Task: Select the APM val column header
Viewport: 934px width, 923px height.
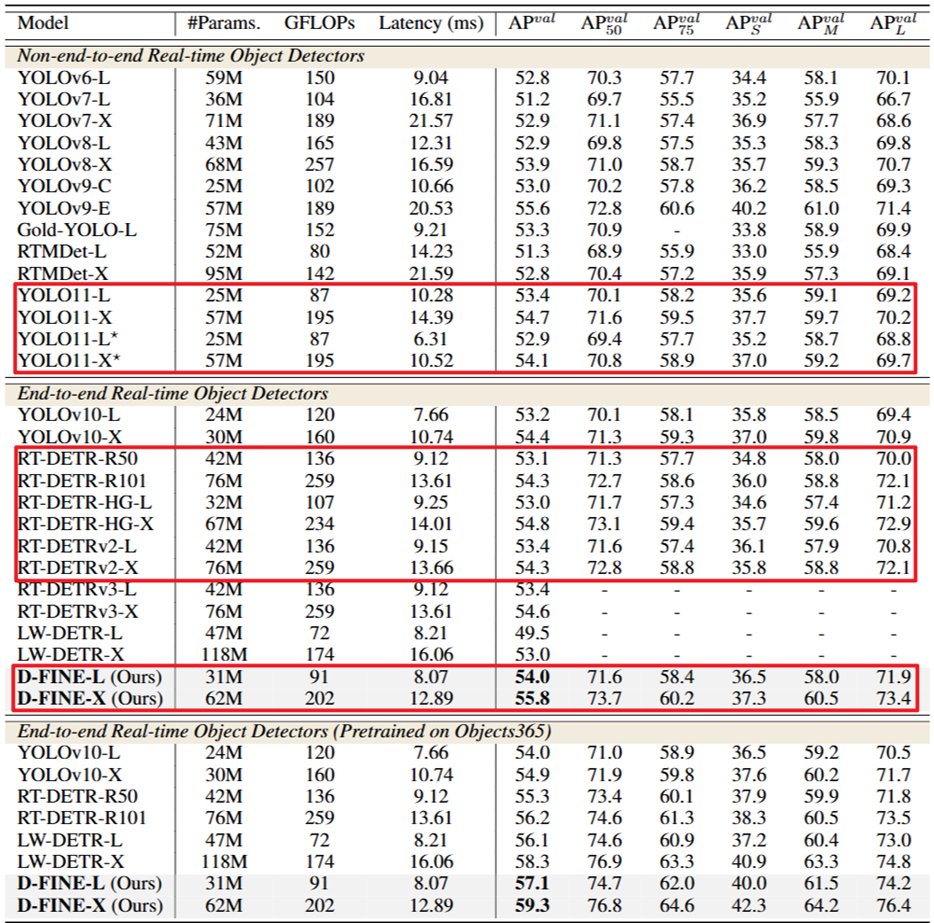Action: click(821, 23)
